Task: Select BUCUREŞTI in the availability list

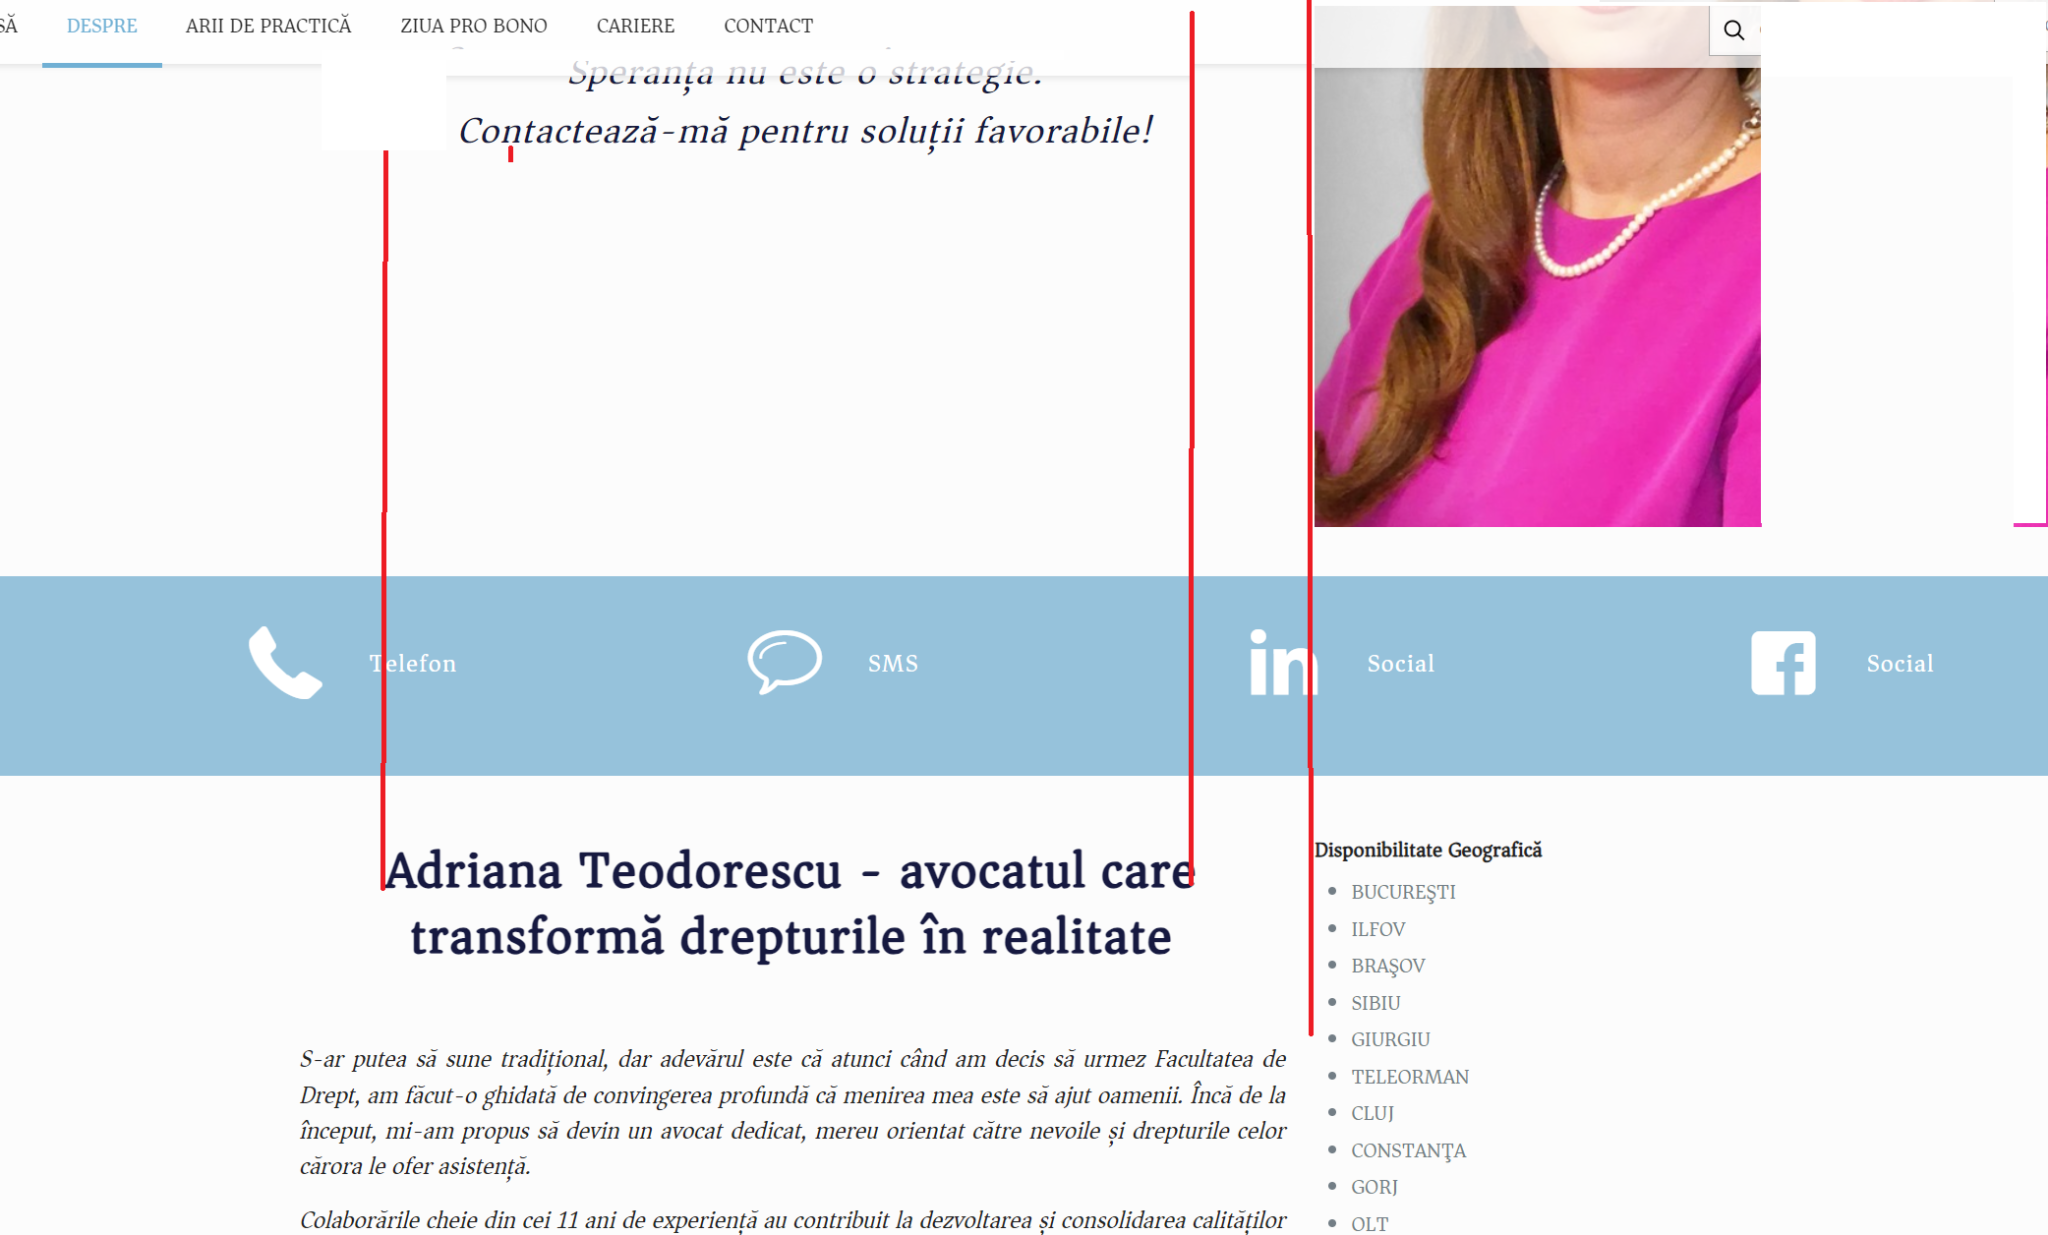Action: [x=1402, y=892]
